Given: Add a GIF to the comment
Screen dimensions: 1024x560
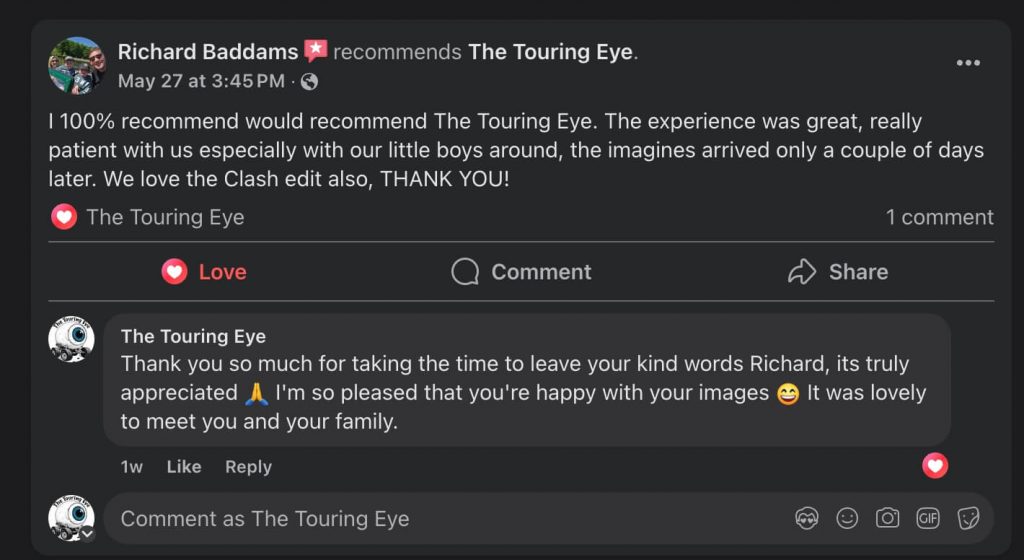Looking at the screenshot, I should click(x=927, y=518).
